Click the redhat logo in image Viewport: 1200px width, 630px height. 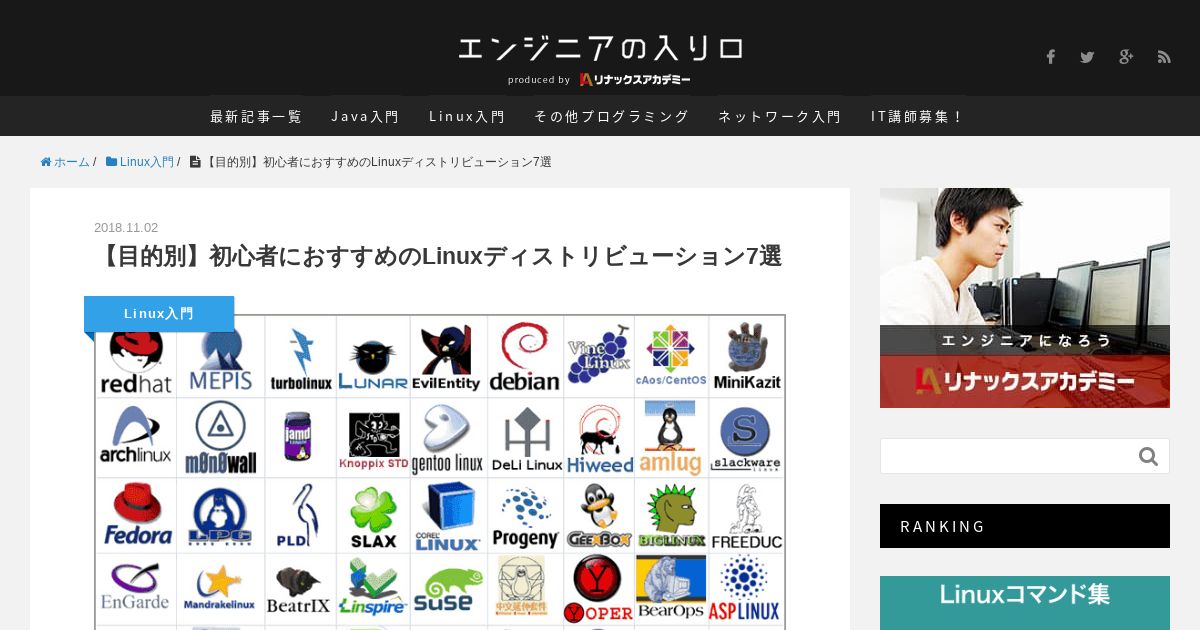click(136, 361)
